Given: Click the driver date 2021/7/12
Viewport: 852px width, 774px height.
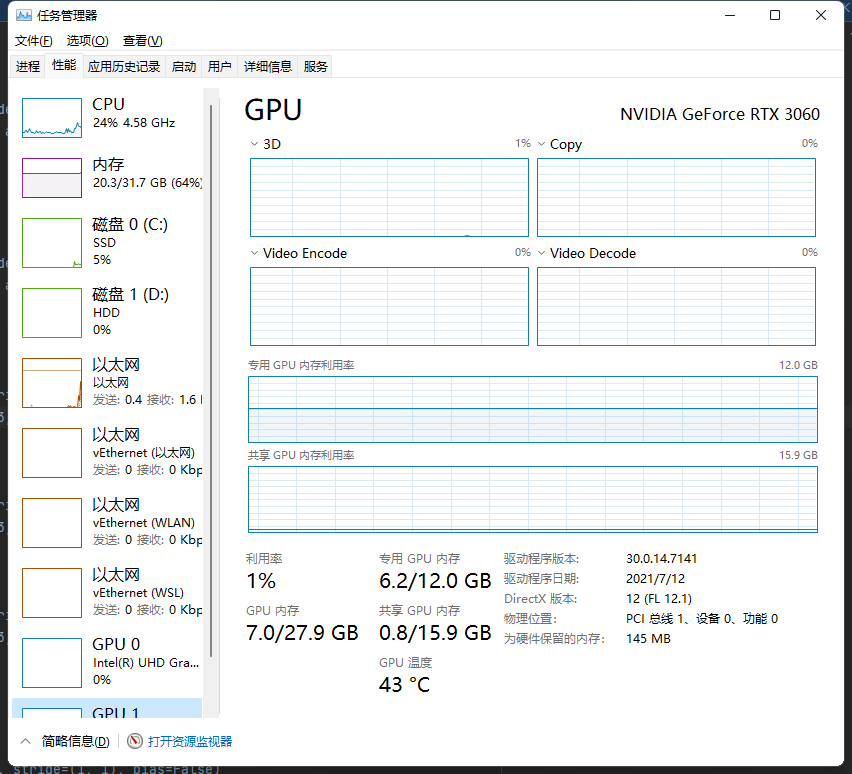Looking at the screenshot, I should pos(655,579).
